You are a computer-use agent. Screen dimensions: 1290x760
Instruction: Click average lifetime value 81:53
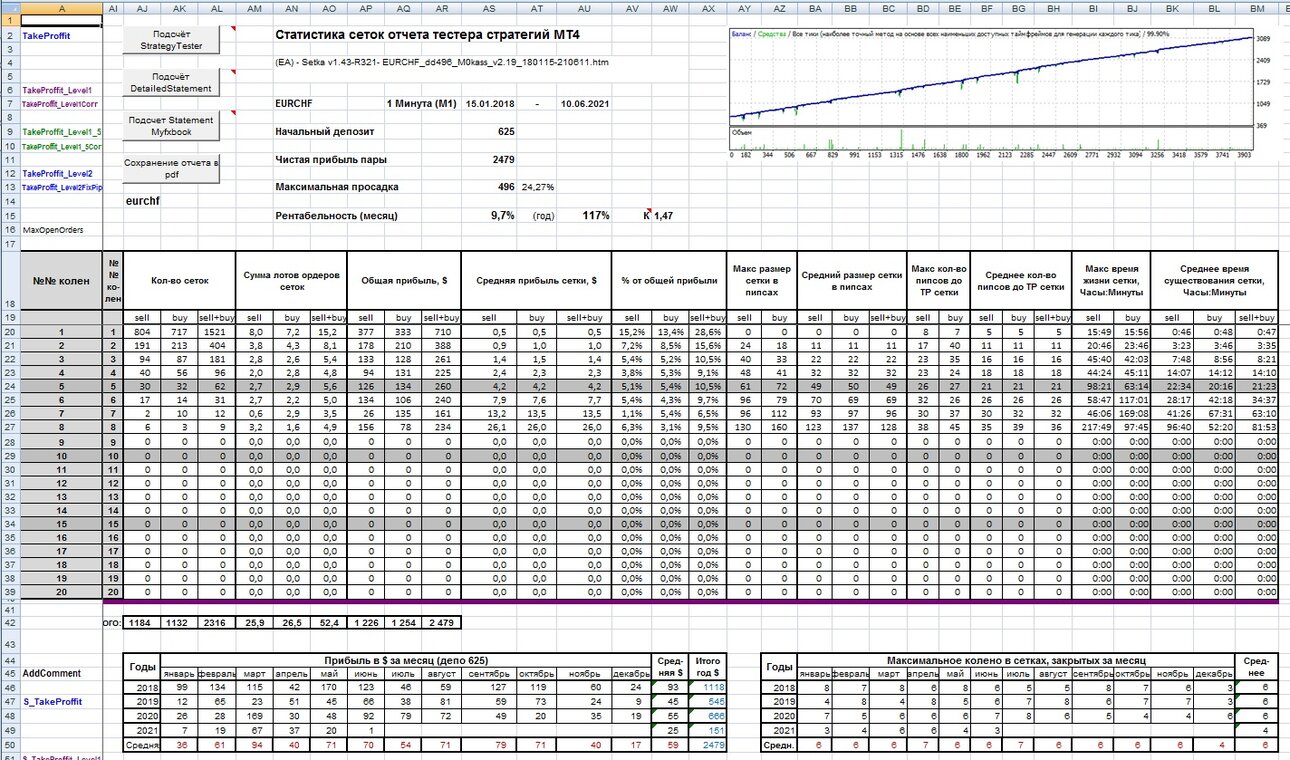(x=1255, y=427)
